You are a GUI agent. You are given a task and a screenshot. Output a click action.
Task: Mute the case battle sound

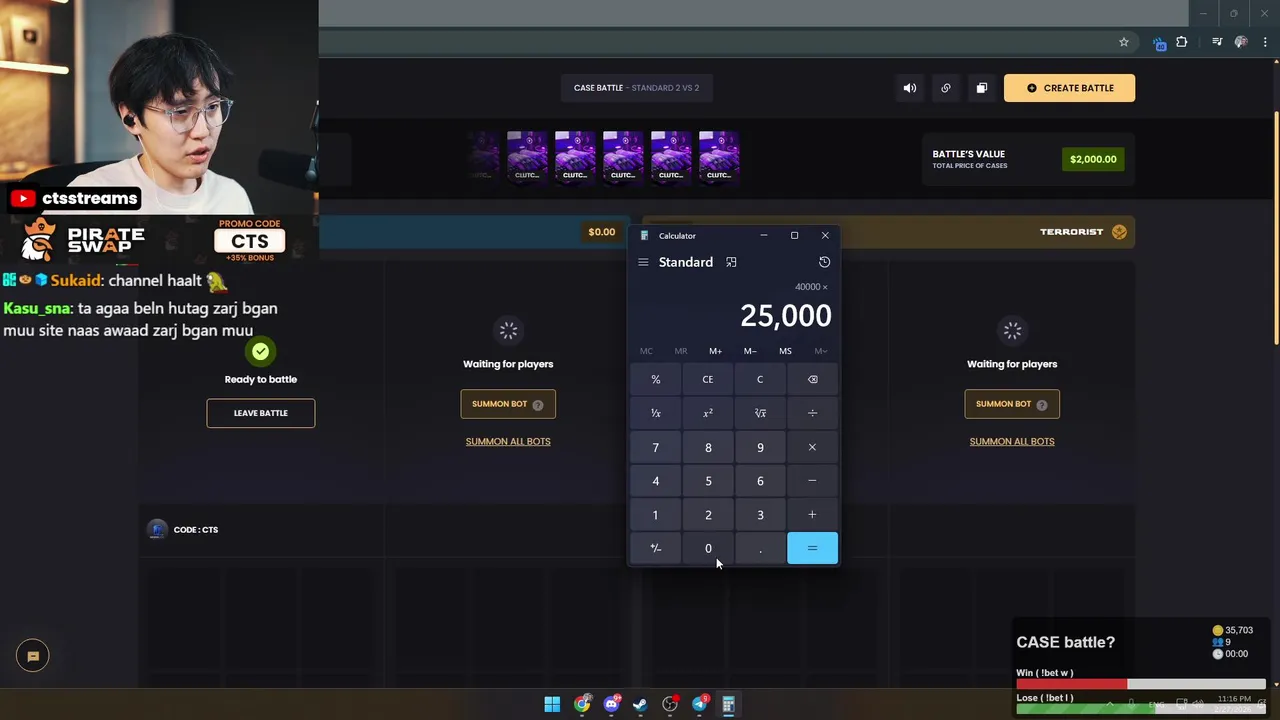pos(909,88)
